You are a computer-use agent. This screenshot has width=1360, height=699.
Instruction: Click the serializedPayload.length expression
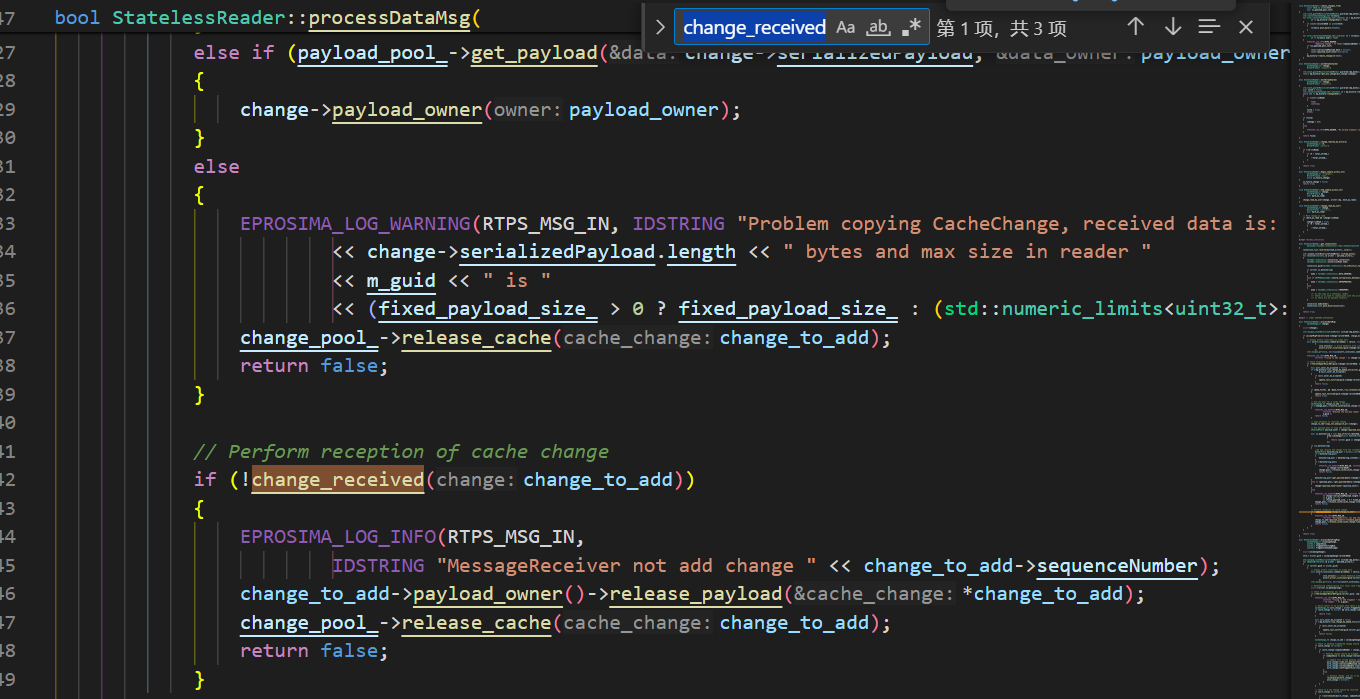[597, 252]
